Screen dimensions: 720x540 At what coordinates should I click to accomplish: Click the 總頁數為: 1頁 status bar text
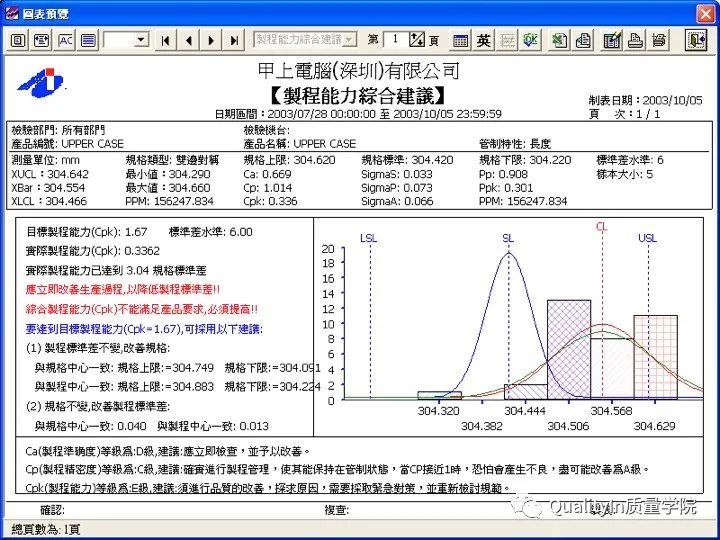pos(46,530)
